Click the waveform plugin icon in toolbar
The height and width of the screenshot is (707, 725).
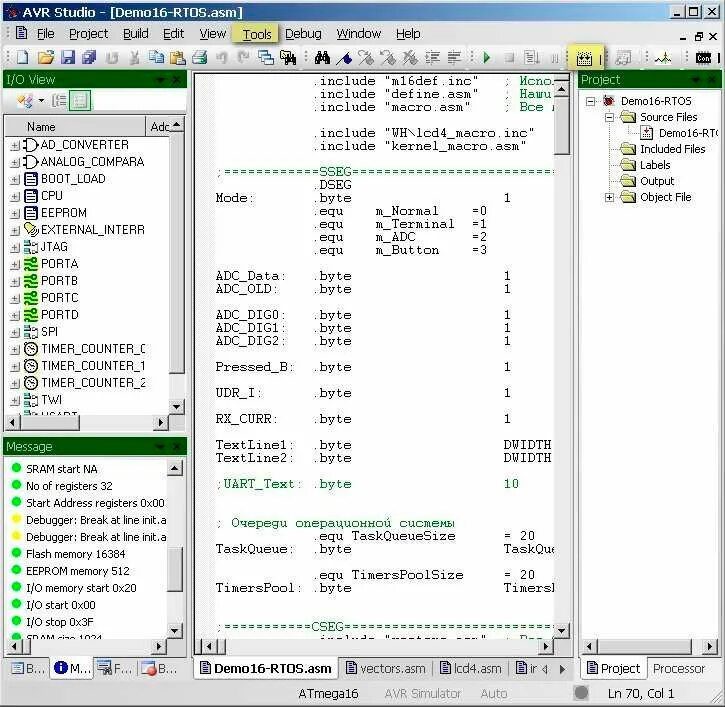pyautogui.click(x=664, y=57)
